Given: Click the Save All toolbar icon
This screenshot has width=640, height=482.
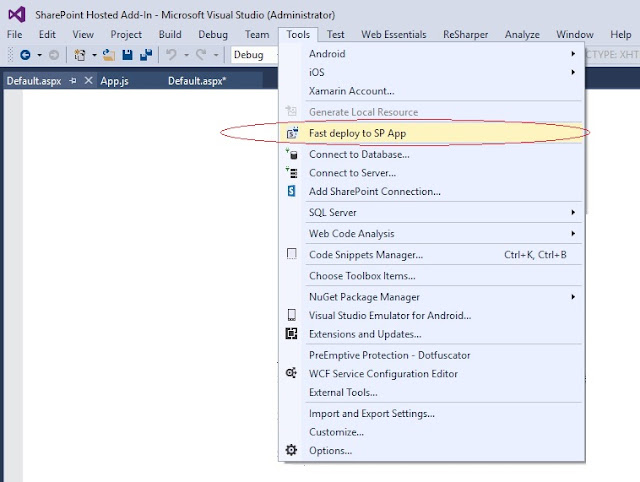Looking at the screenshot, I should point(146,55).
